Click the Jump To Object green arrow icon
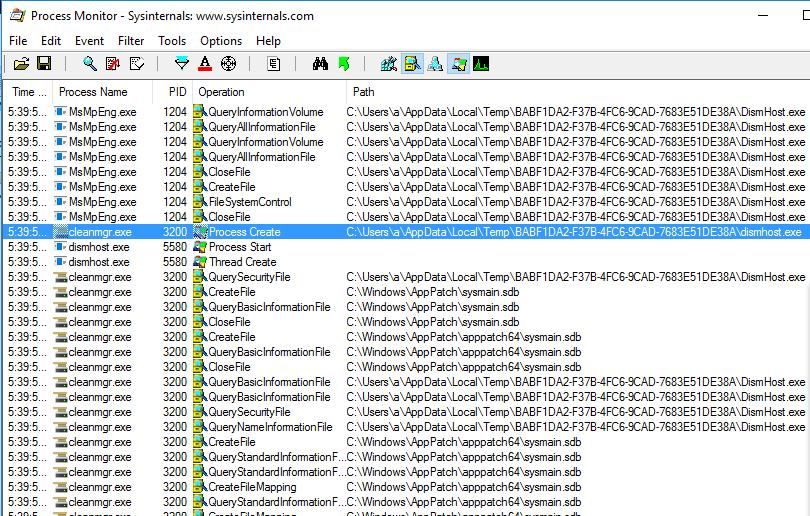Screen dimensions: 810x516 tap(344, 64)
